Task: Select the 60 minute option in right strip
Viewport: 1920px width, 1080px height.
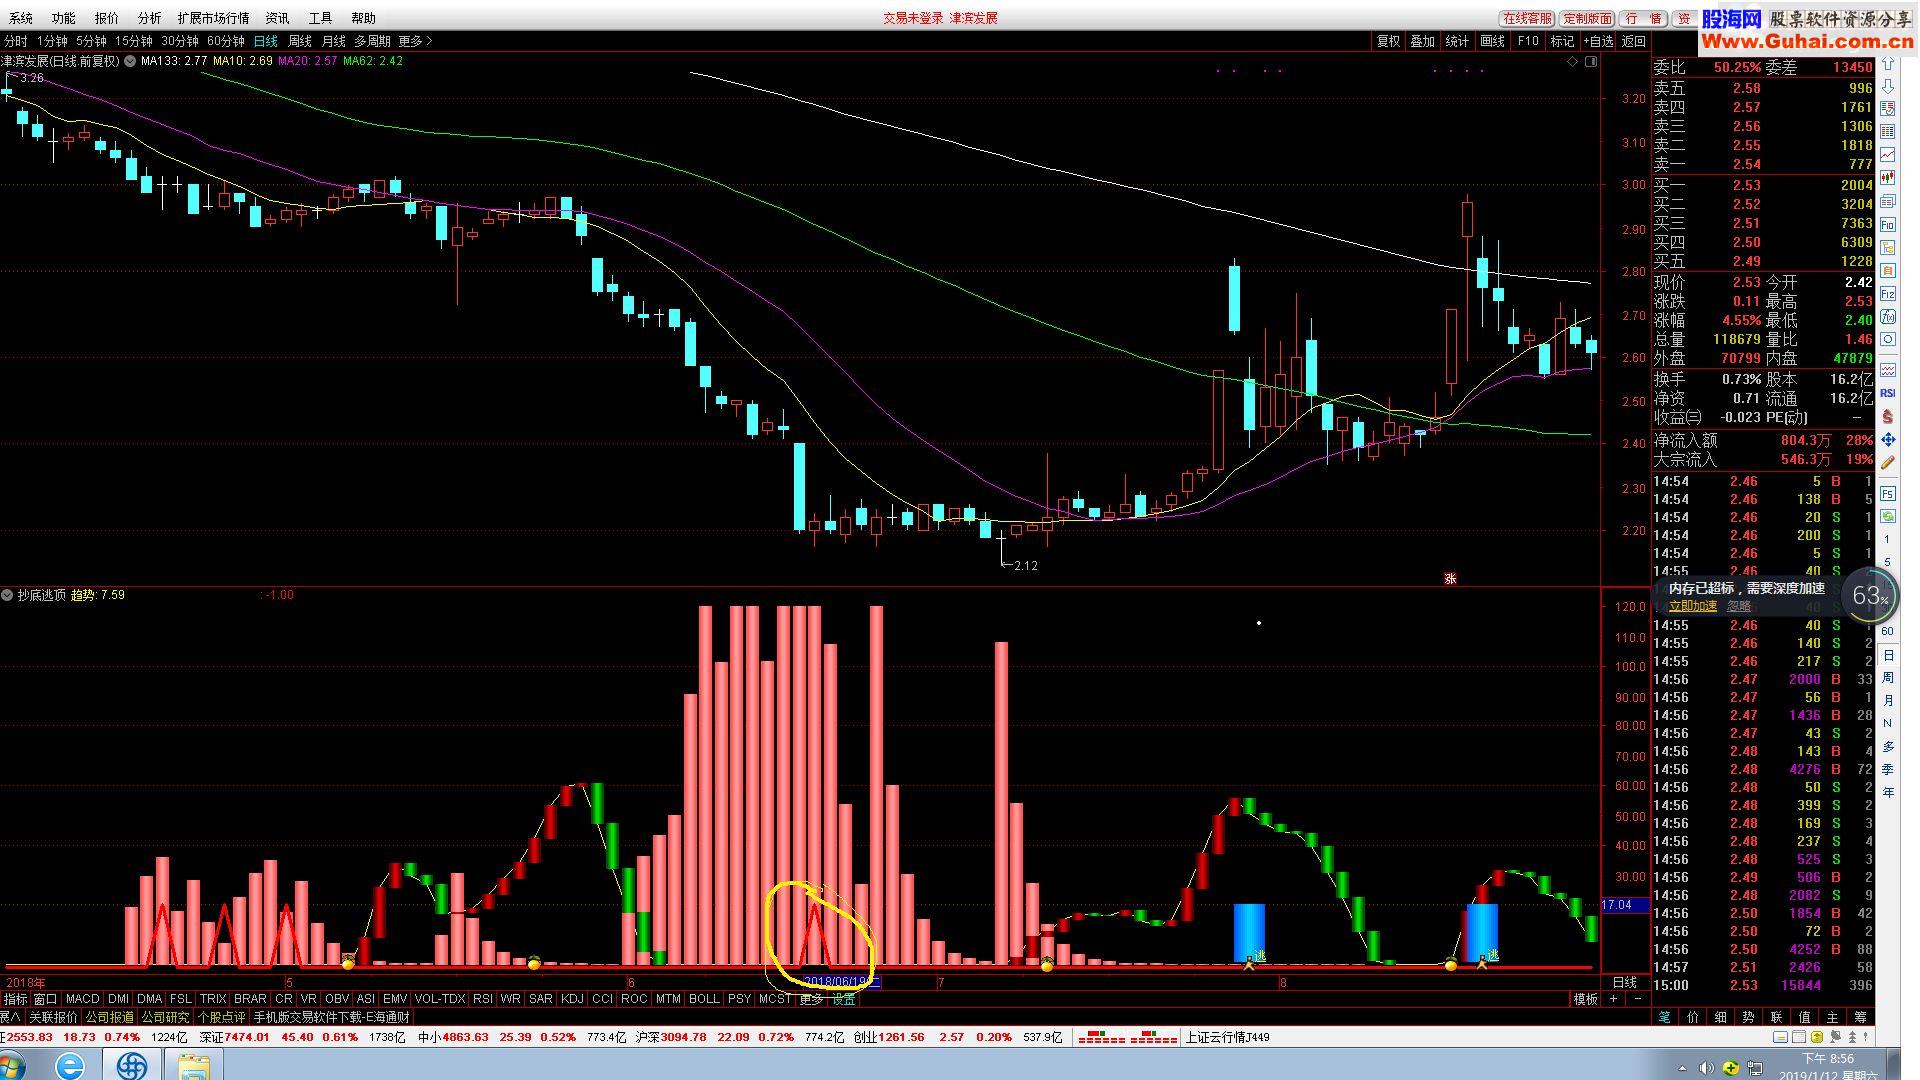Action: click(1888, 631)
